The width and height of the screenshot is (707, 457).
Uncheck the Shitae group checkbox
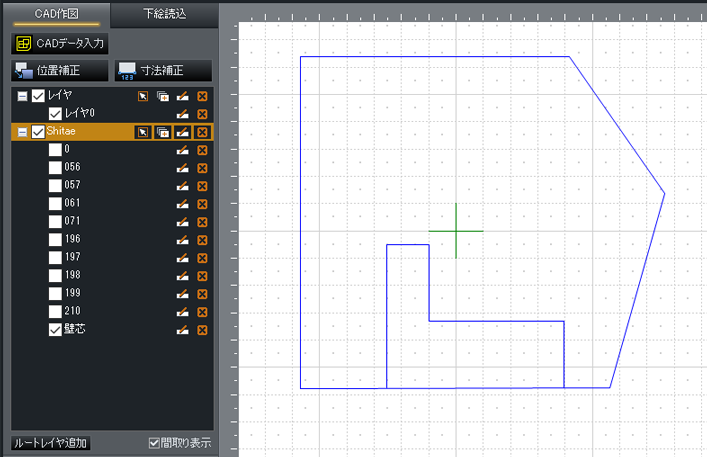[38, 132]
